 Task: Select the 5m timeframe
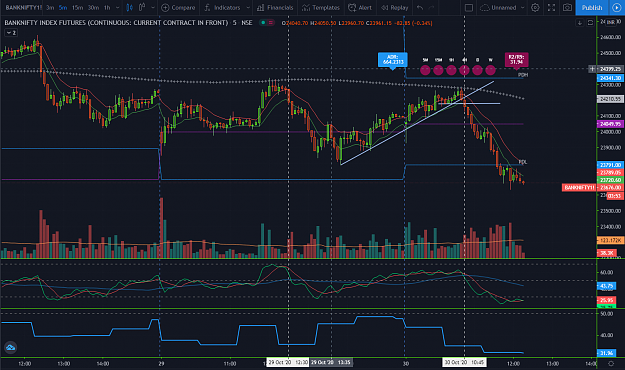(63, 8)
